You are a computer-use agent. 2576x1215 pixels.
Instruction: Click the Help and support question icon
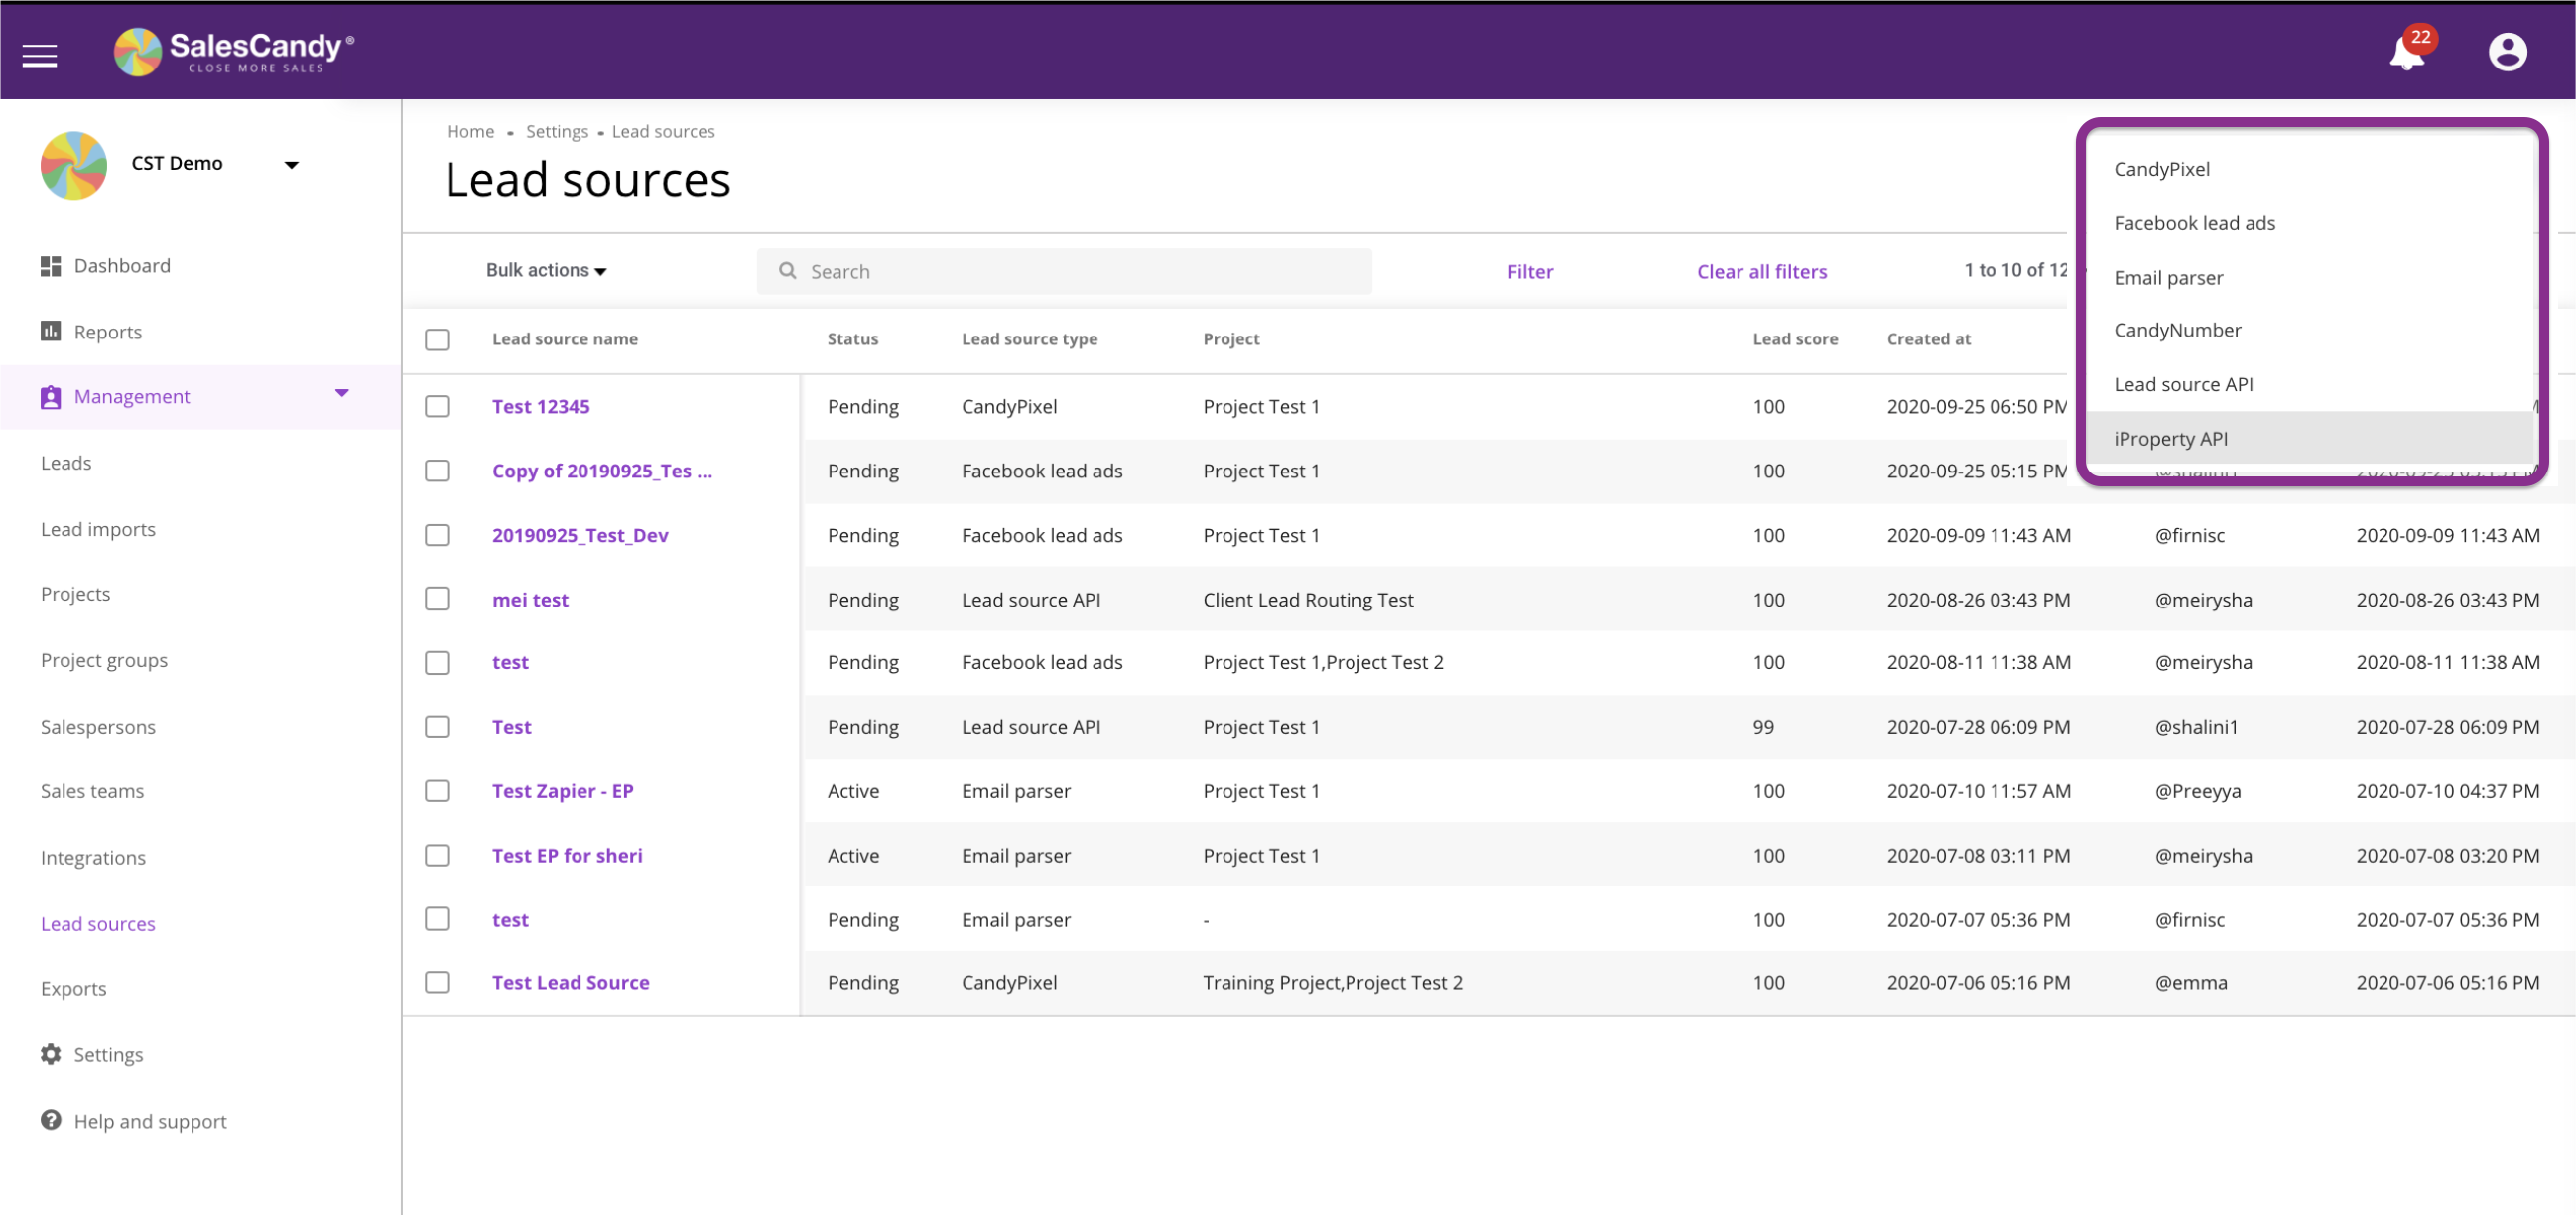point(51,1120)
